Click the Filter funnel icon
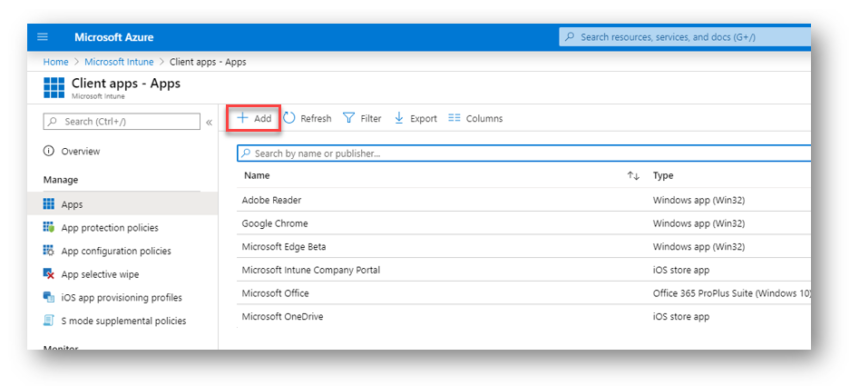 [349, 118]
